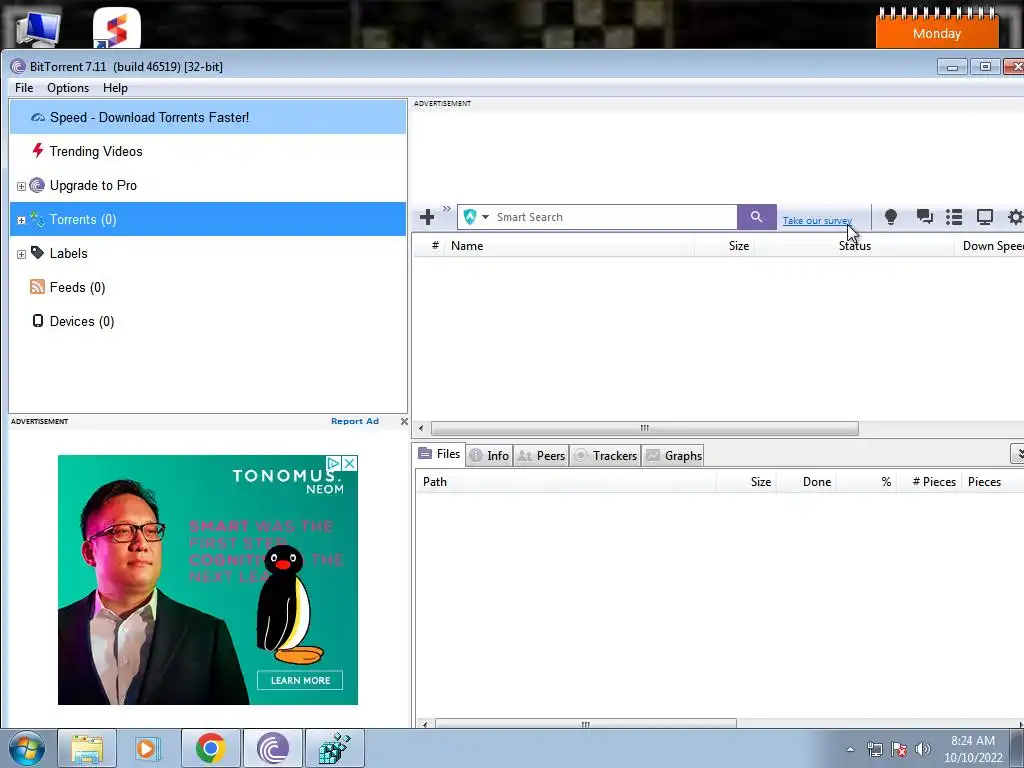Click the Action Center flag tray icon
The width and height of the screenshot is (1024, 768).
pos(899,749)
